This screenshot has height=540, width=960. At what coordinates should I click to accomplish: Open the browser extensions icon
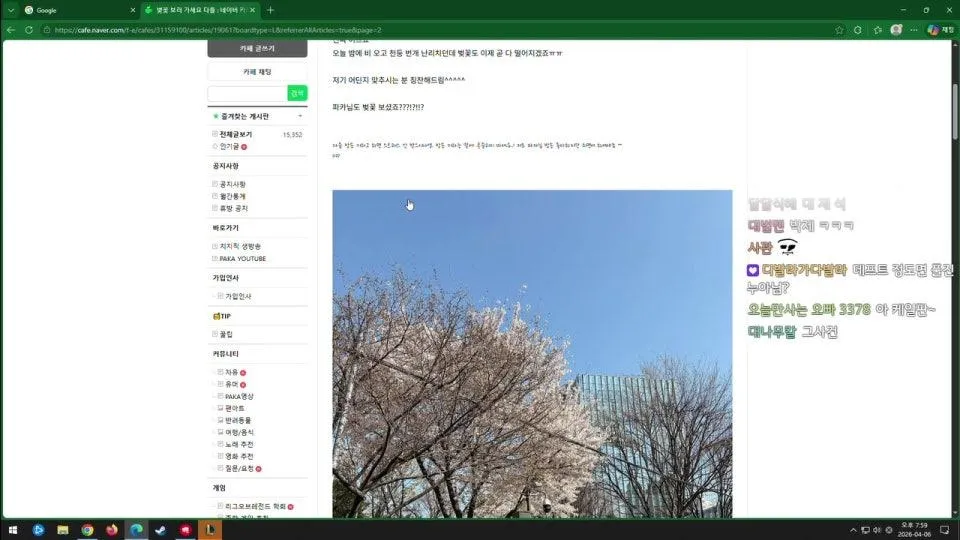click(858, 30)
